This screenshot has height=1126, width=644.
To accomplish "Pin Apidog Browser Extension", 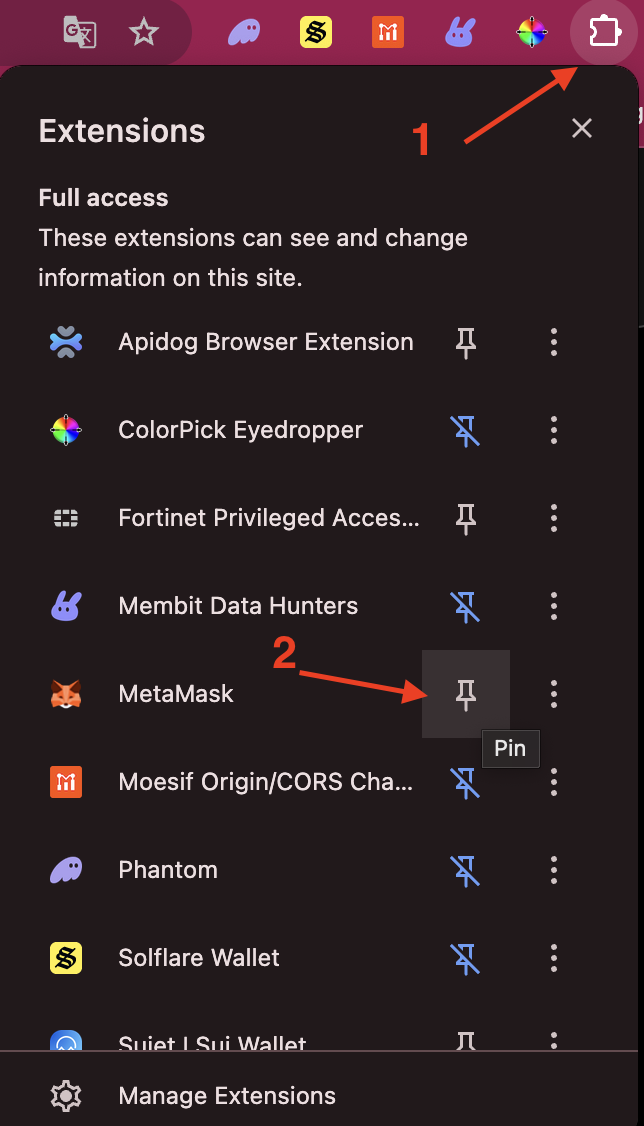I will 465,342.
